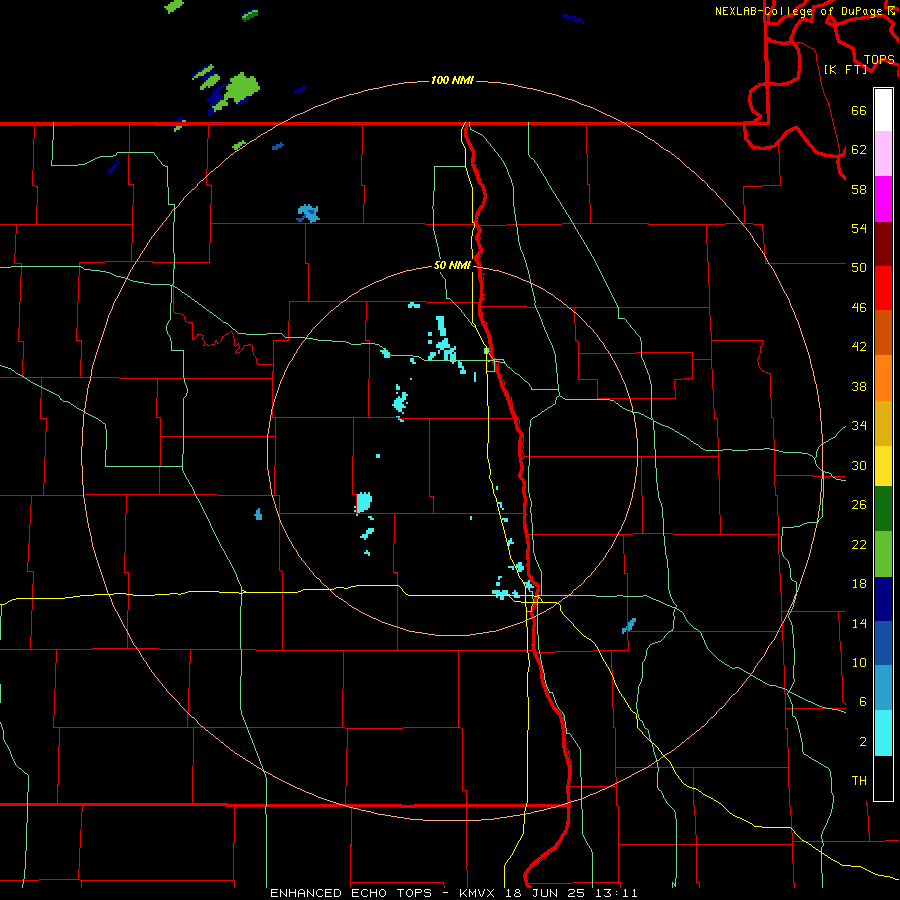The image size is (900, 900).
Task: Click the legend value "34"
Action: [x=859, y=426]
